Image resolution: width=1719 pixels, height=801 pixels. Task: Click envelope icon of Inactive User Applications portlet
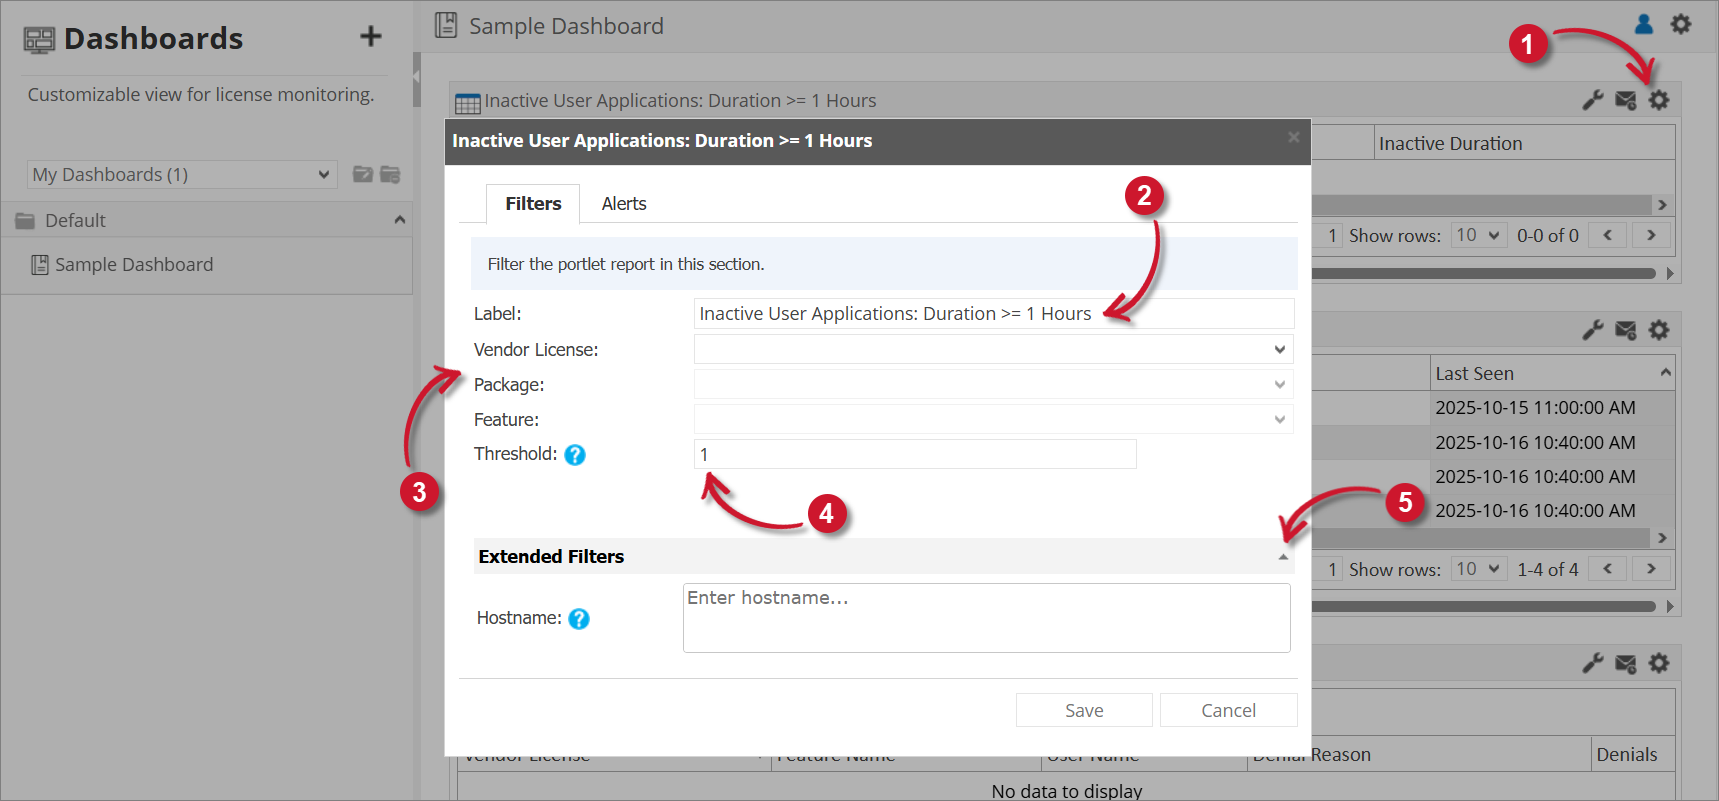click(1626, 100)
